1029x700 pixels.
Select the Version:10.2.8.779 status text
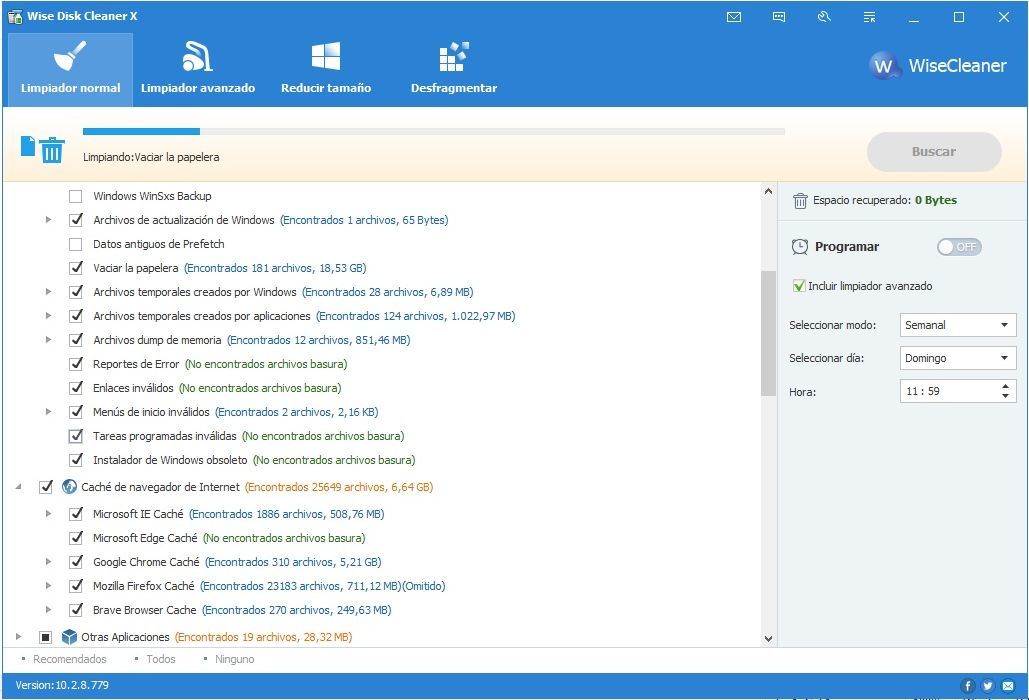(x=62, y=686)
